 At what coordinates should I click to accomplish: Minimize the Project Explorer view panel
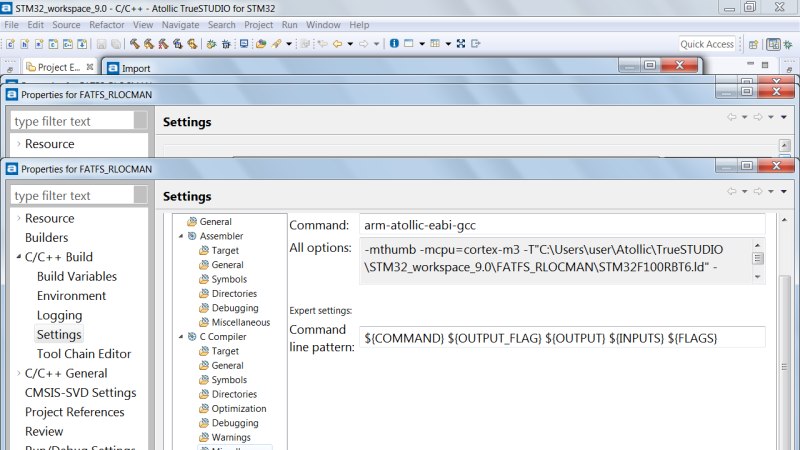750,64
